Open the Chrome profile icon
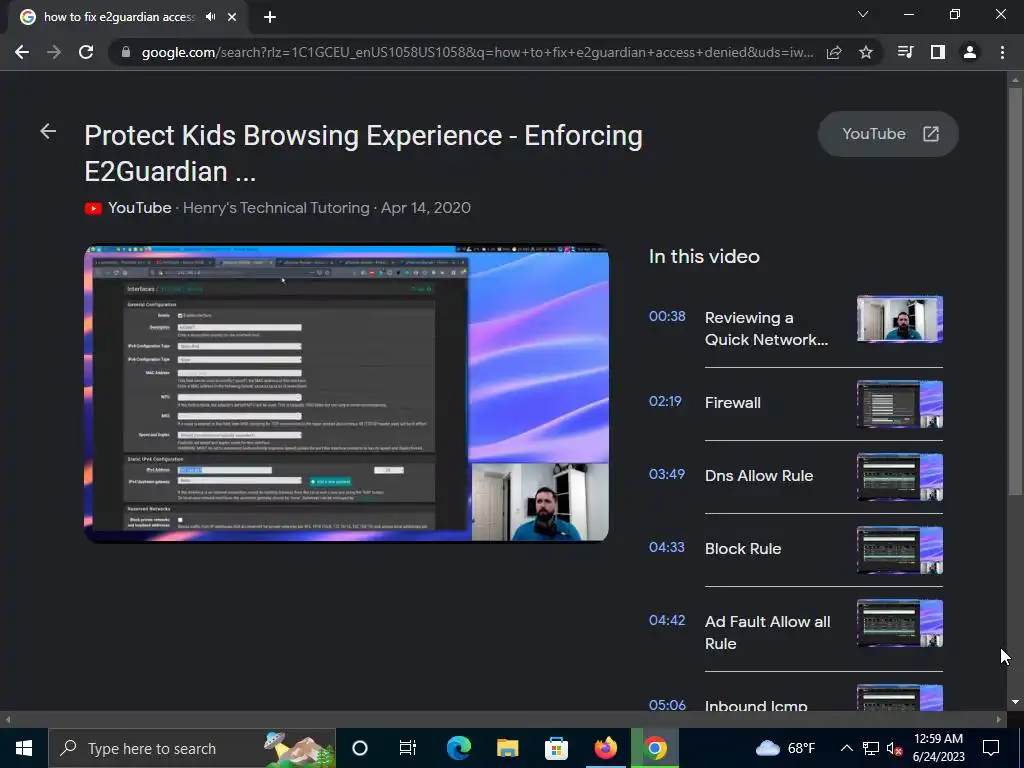 (970, 52)
